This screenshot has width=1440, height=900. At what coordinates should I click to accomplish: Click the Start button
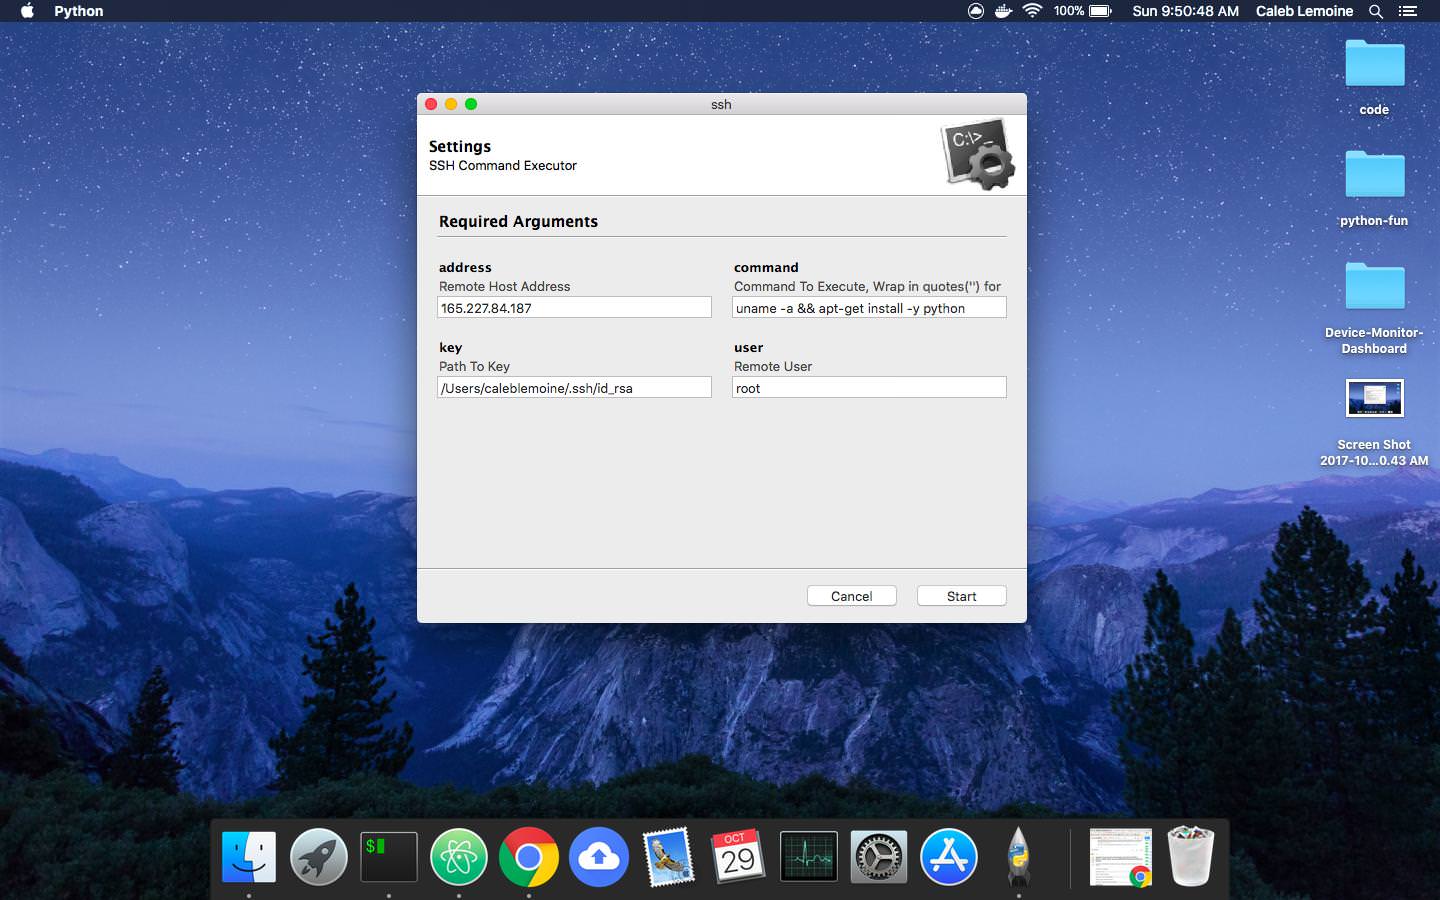coord(962,596)
